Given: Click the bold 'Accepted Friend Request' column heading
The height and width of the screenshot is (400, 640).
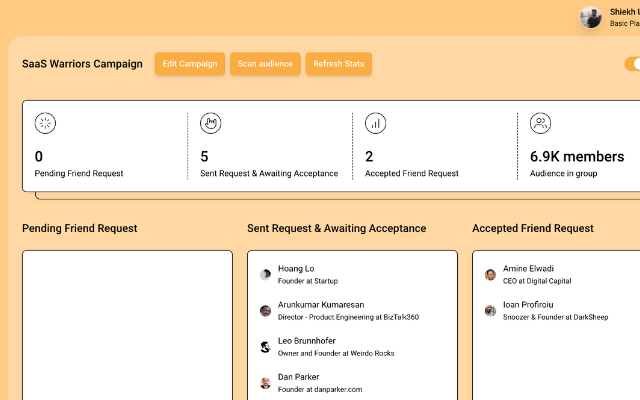Looking at the screenshot, I should 533,229.
